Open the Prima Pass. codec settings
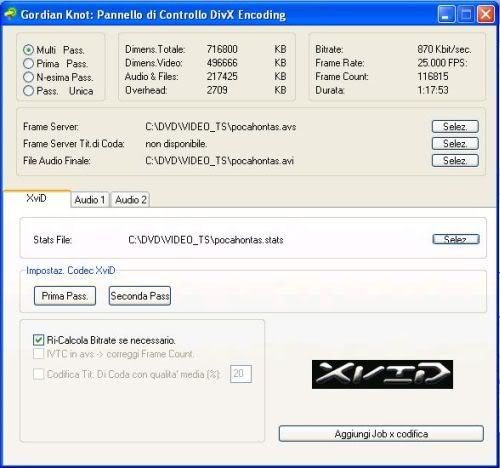Screen dimensions: 500x468 click(x=65, y=296)
